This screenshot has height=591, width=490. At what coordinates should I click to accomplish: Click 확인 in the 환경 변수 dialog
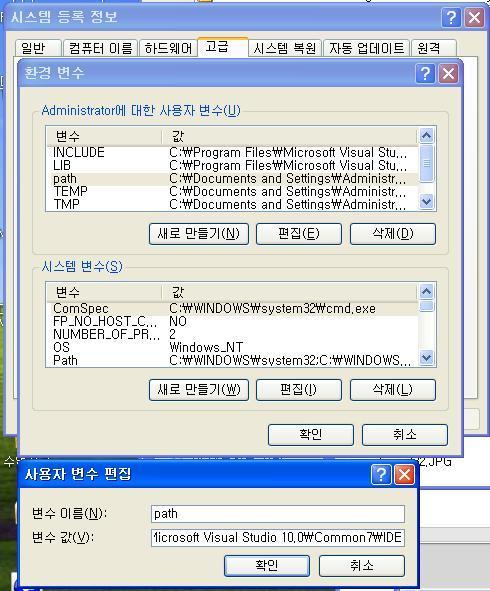click(x=311, y=435)
